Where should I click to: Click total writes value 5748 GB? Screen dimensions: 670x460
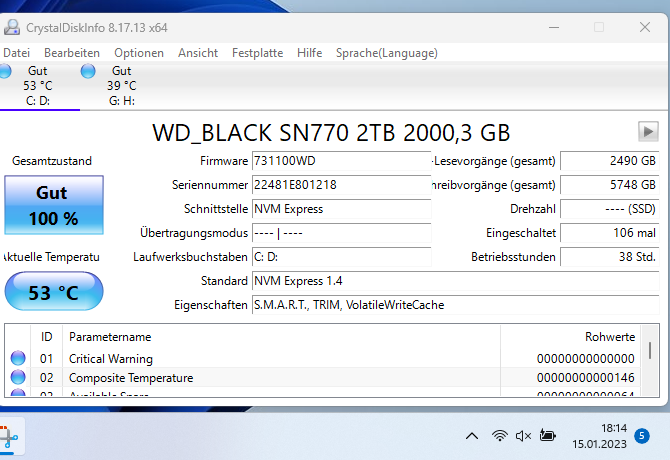[610, 185]
